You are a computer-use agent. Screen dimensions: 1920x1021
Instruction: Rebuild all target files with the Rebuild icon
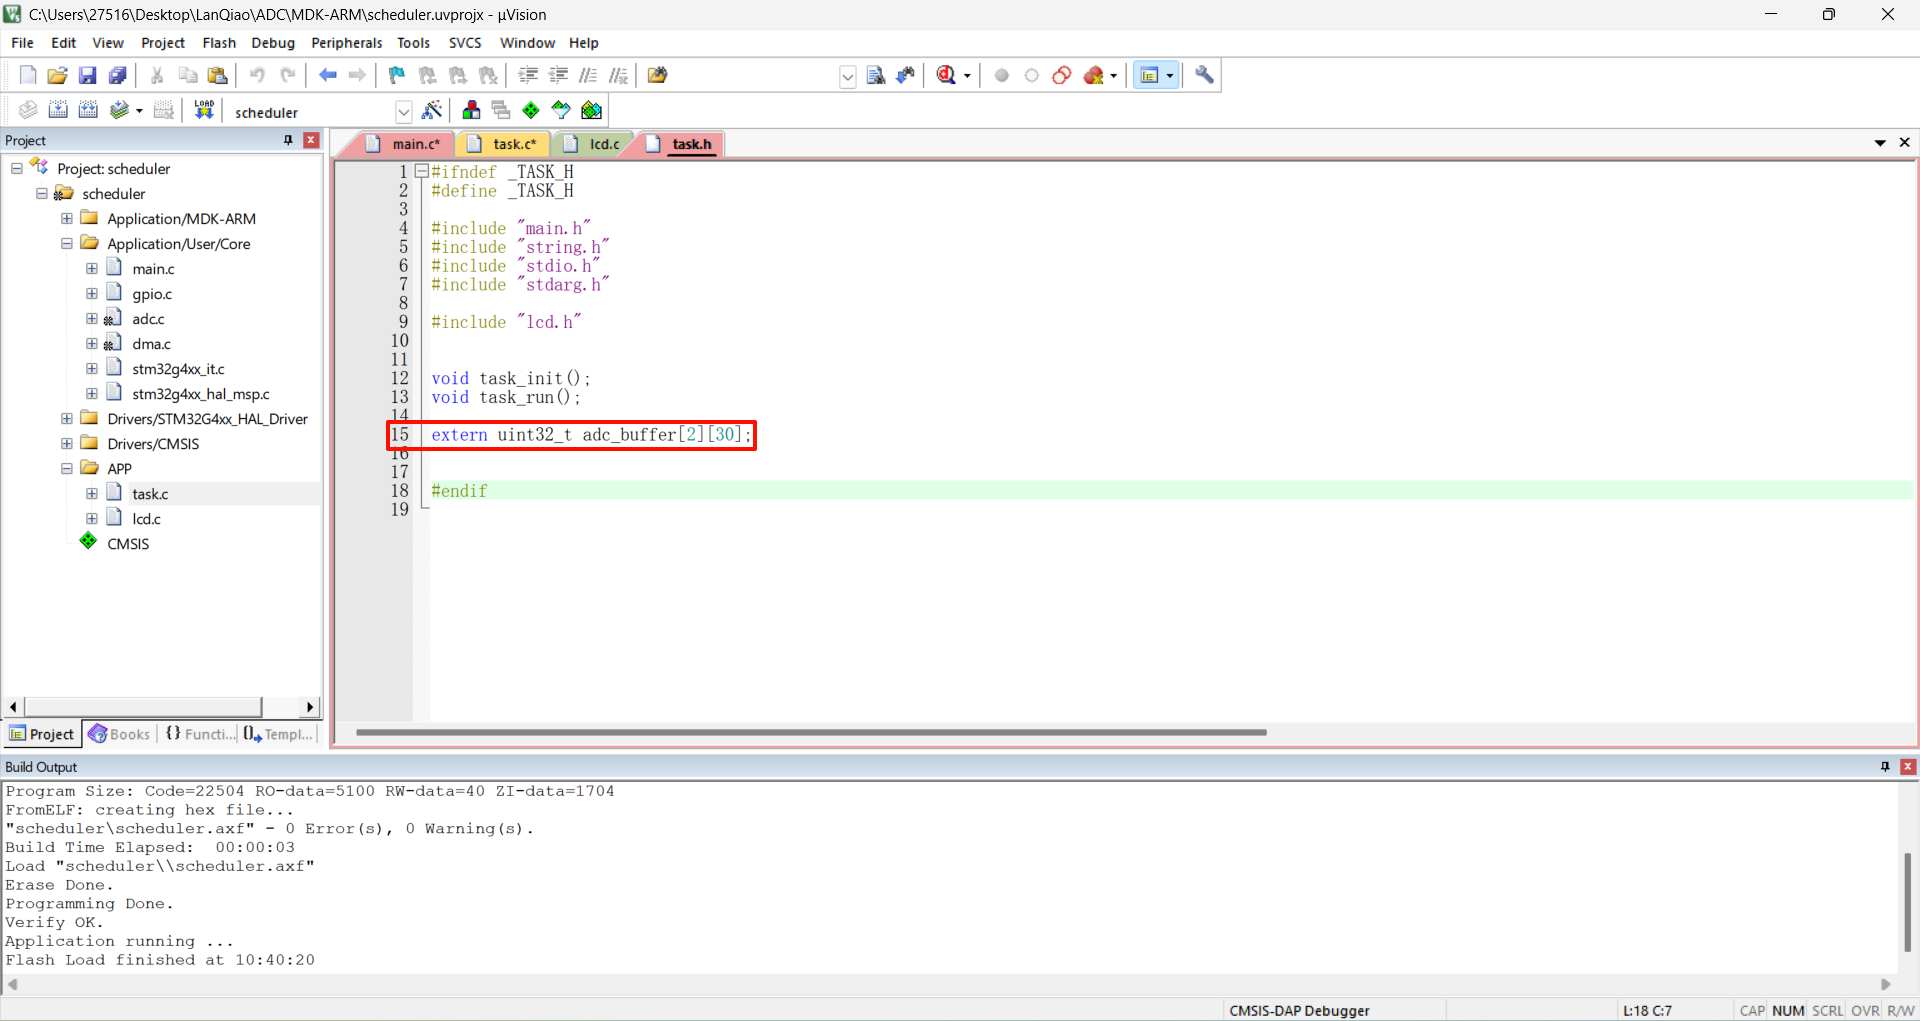click(x=88, y=110)
